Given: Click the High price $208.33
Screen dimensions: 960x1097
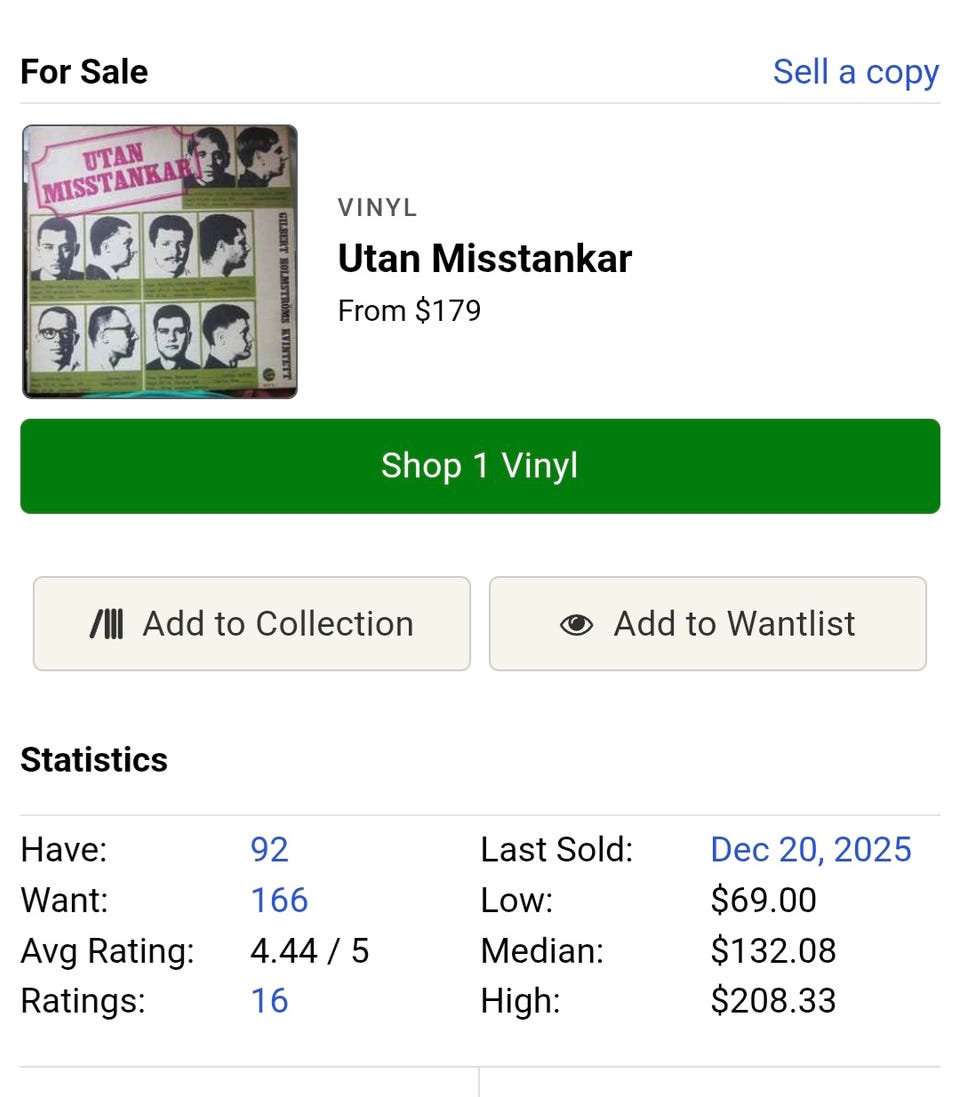Looking at the screenshot, I should pos(773,1001).
